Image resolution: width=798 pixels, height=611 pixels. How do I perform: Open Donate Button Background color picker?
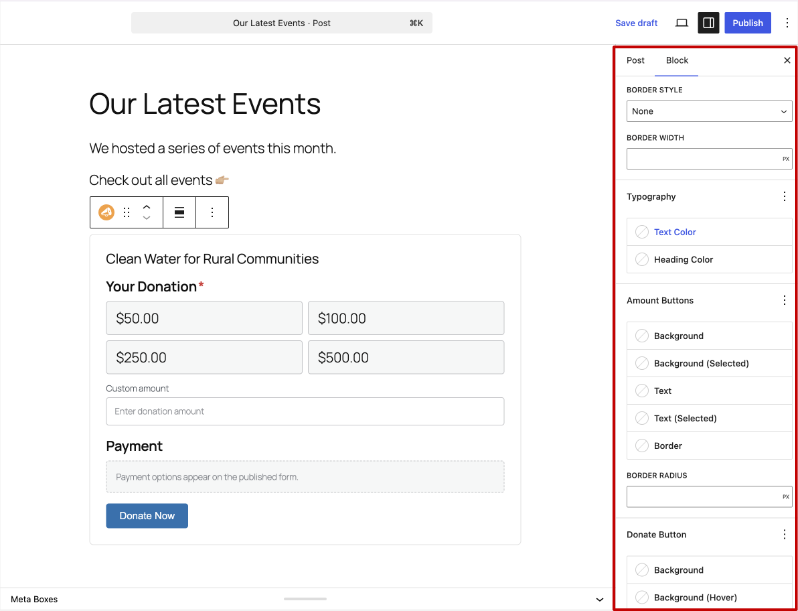[709, 570]
